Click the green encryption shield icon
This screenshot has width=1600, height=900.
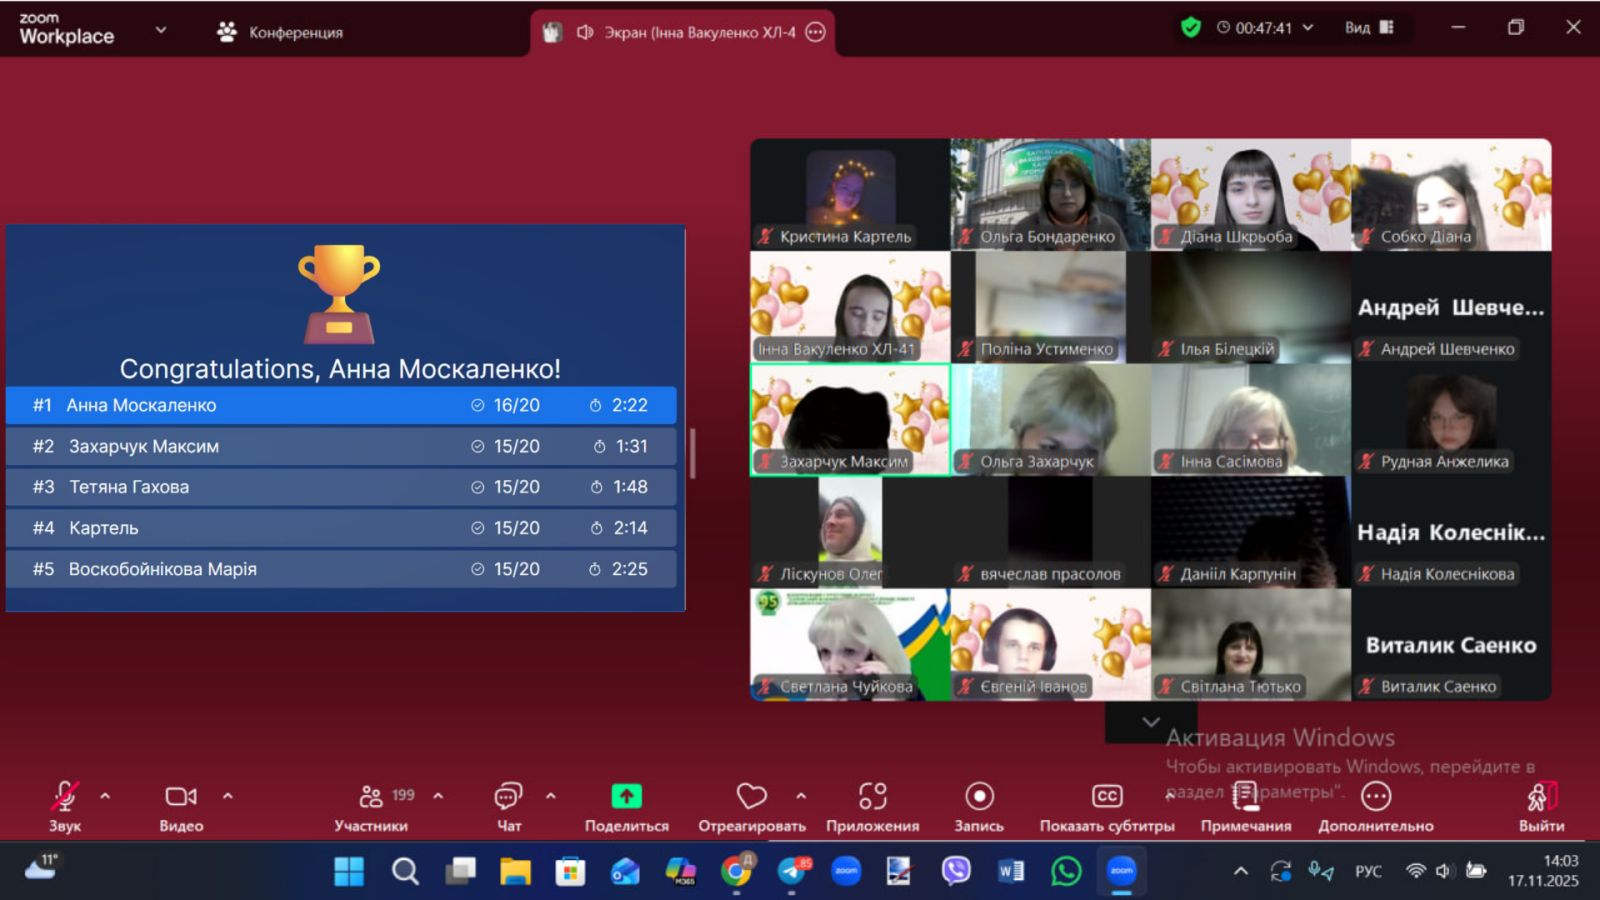(1190, 28)
